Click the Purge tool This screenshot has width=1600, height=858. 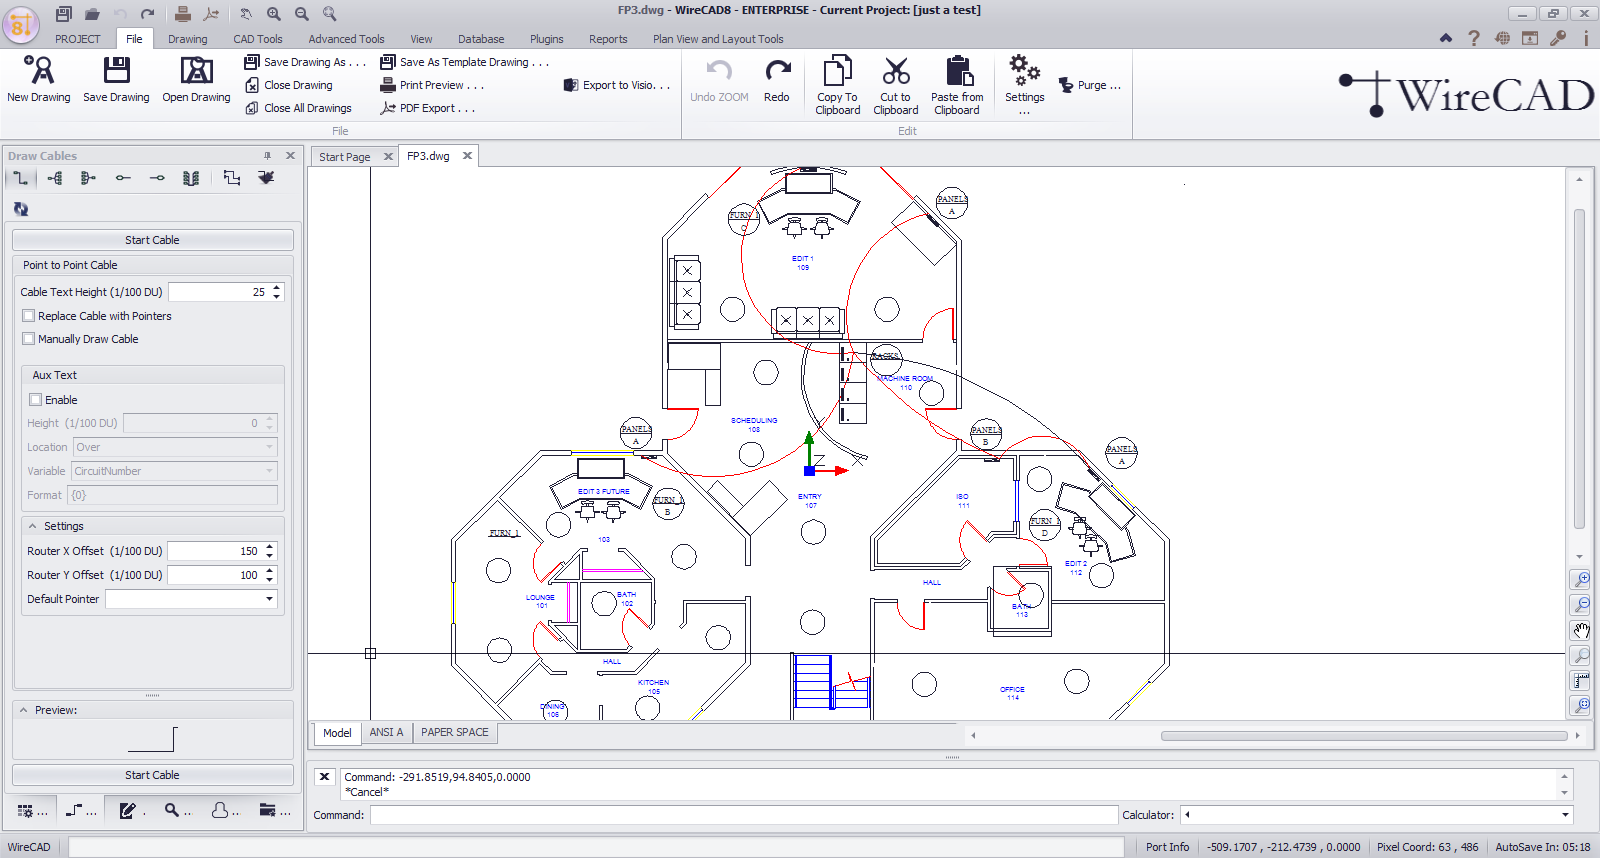click(1090, 85)
